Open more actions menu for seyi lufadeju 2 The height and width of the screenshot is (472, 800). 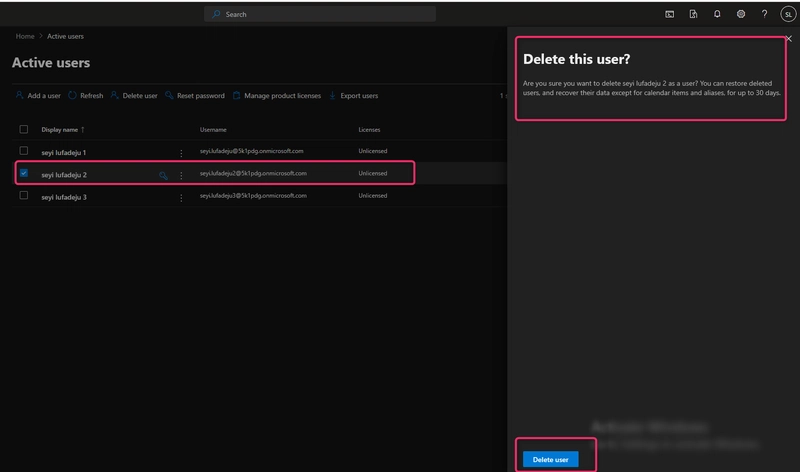coord(181,176)
